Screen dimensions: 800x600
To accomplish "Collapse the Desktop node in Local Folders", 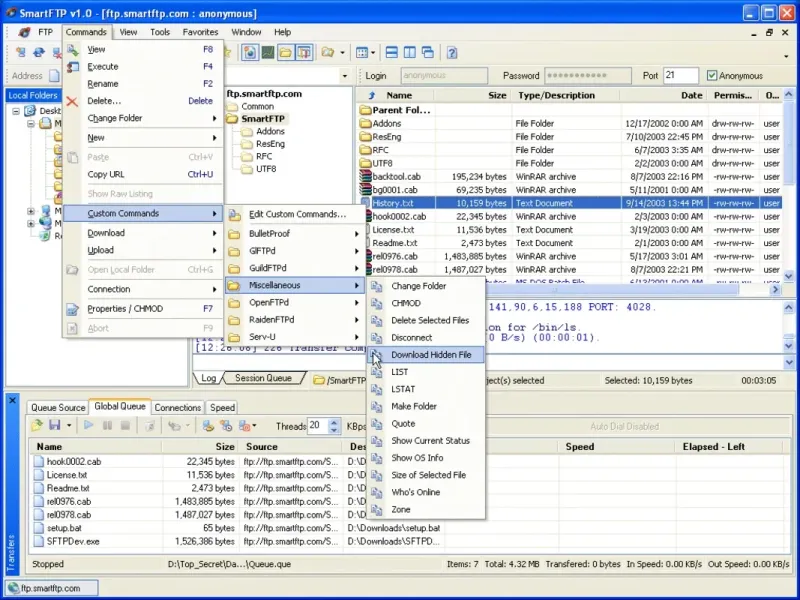I will point(17,111).
